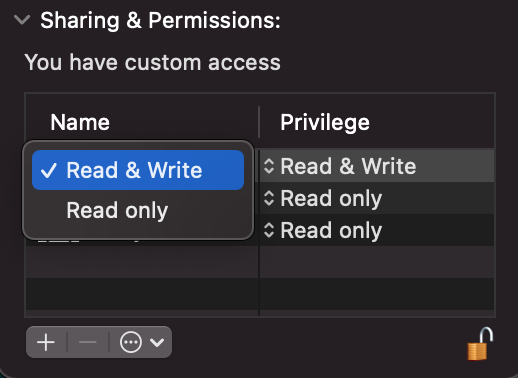Viewport: 518px width, 378px height.
Task: Click the golden padlock icon
Action: pyautogui.click(x=480, y=344)
